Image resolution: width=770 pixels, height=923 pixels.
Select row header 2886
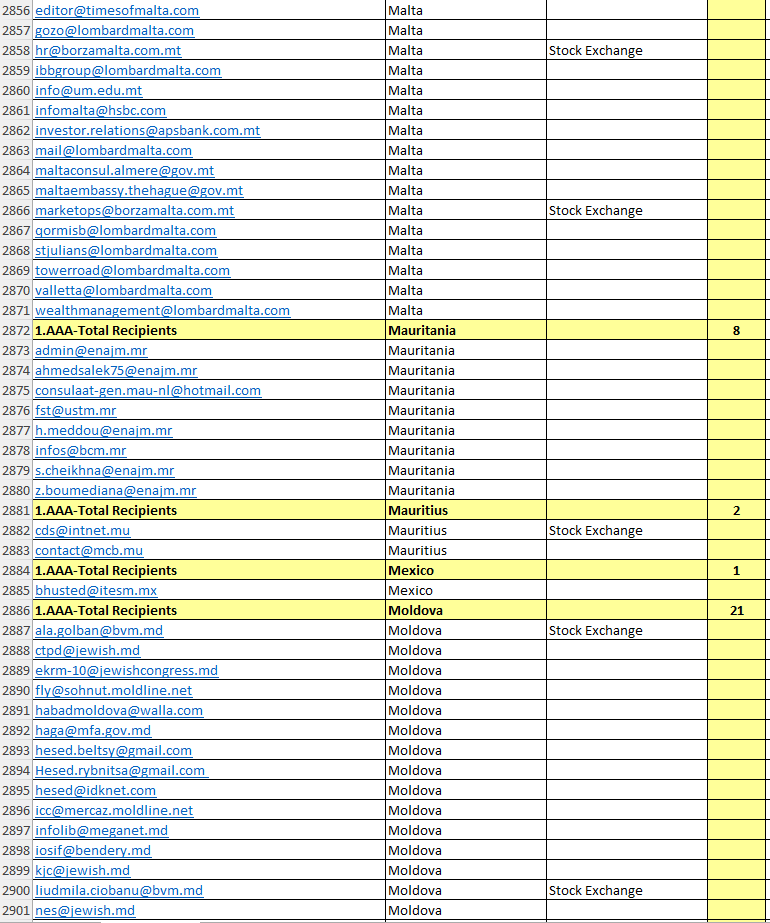point(16,611)
